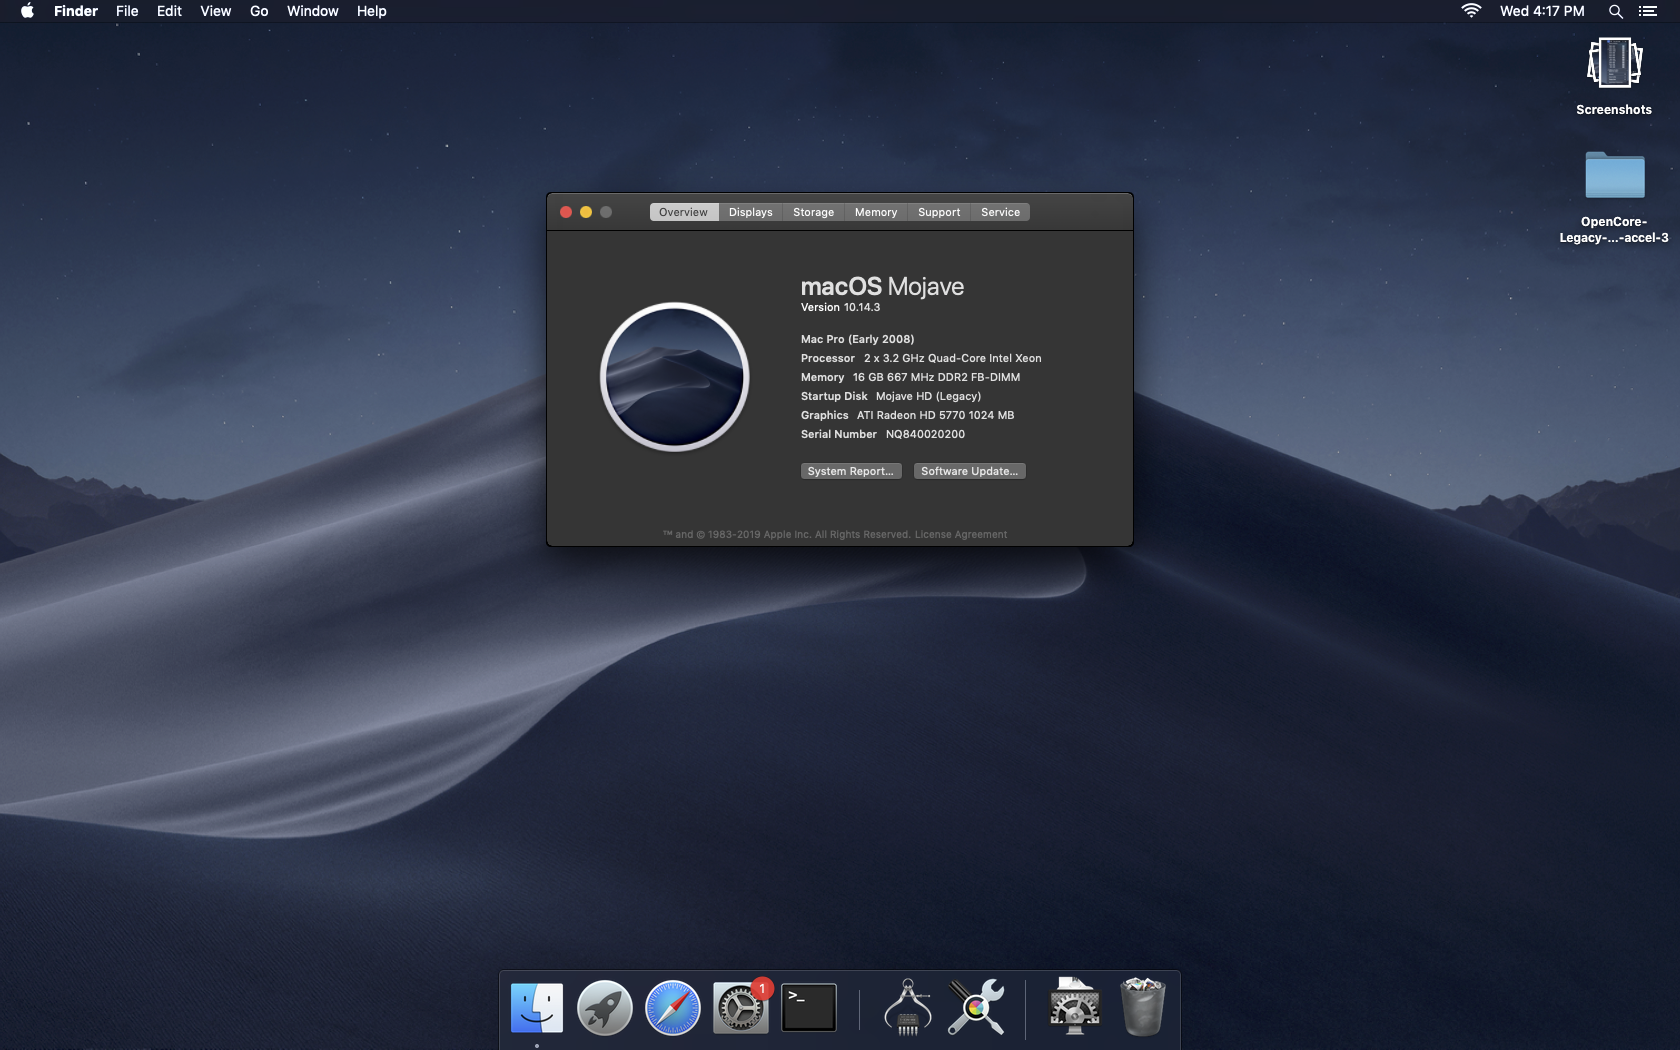
Task: Close the About This Mac window
Action: click(x=566, y=212)
